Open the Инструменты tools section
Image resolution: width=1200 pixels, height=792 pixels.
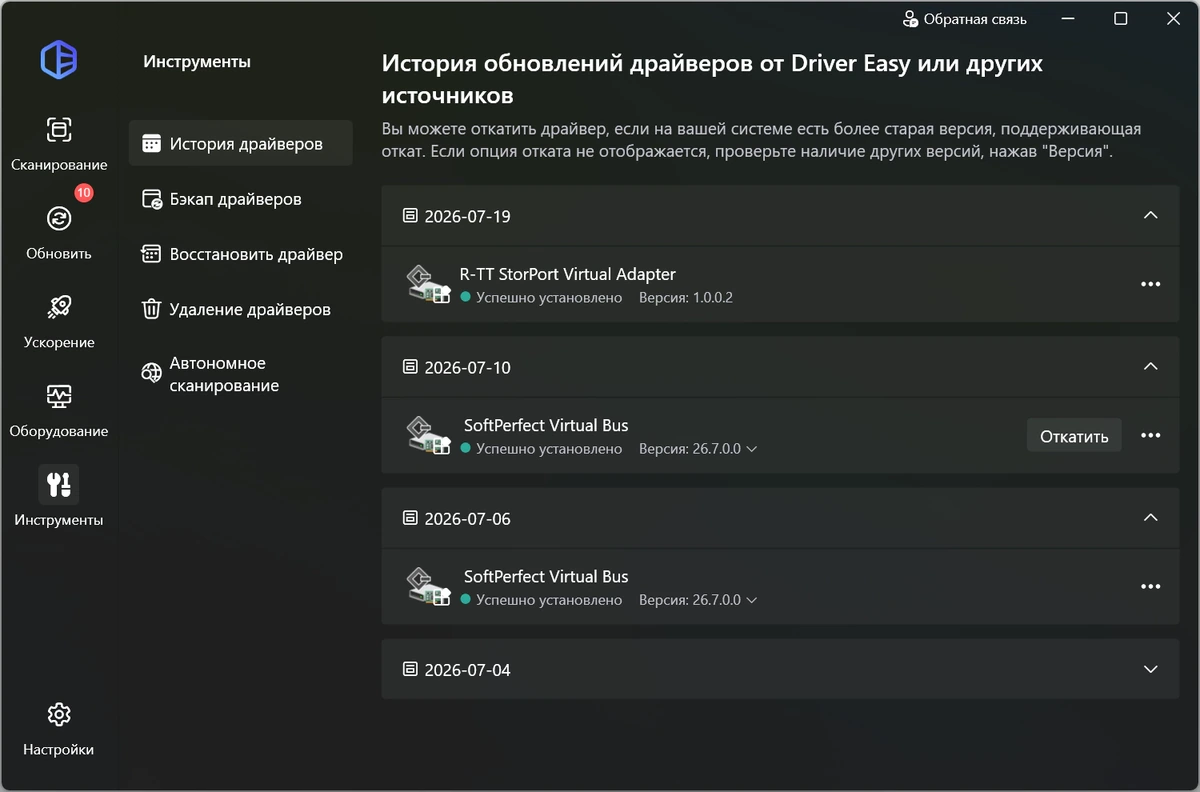pyautogui.click(x=59, y=498)
